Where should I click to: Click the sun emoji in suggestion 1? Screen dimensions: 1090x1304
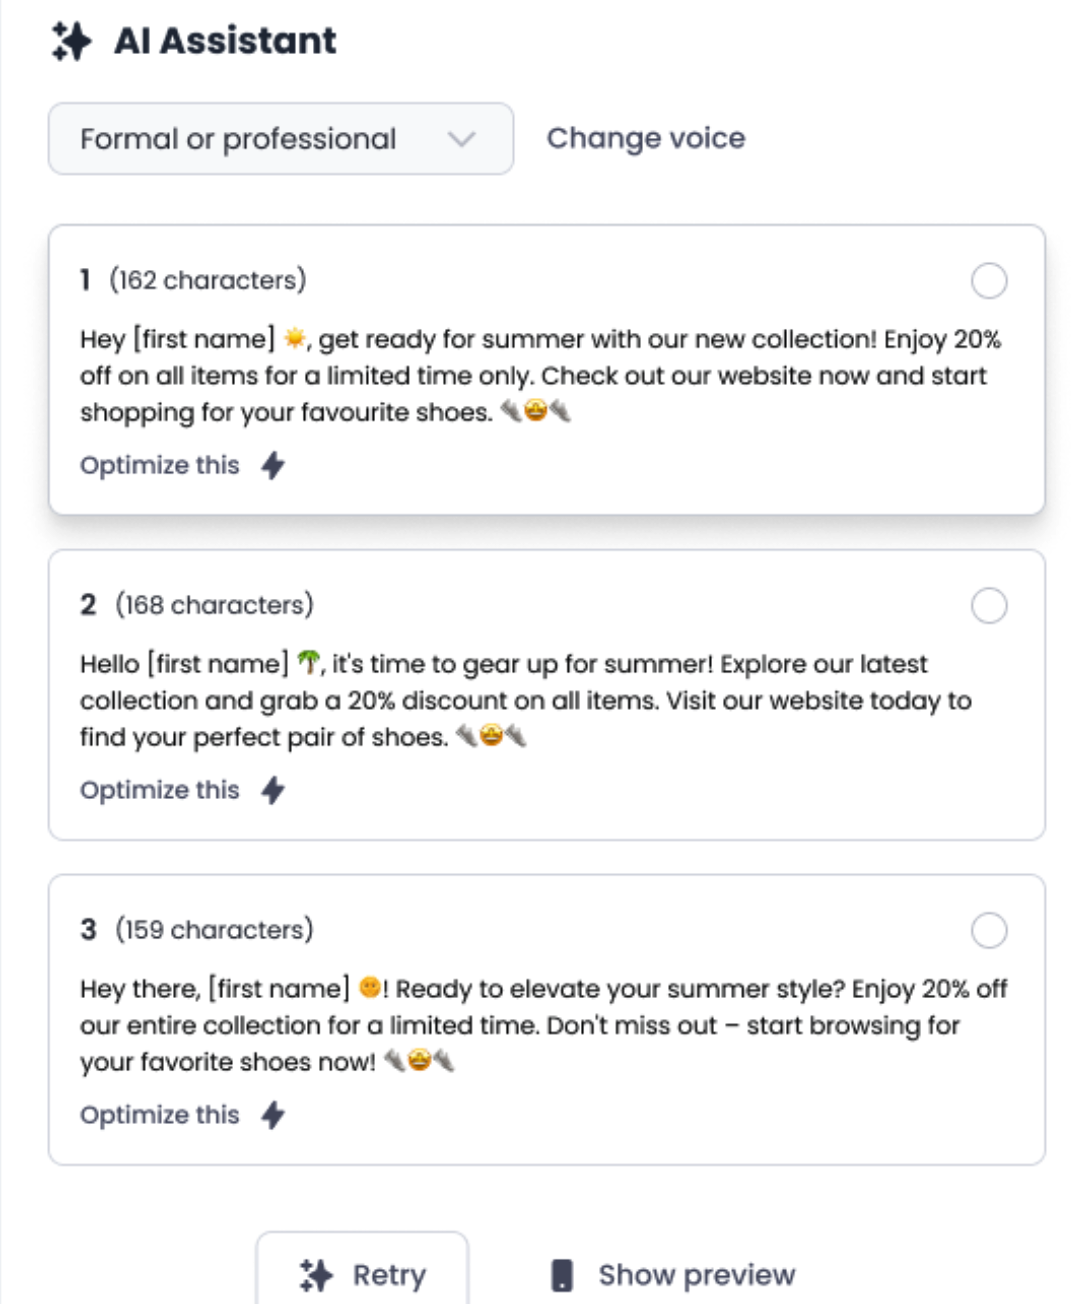(294, 339)
